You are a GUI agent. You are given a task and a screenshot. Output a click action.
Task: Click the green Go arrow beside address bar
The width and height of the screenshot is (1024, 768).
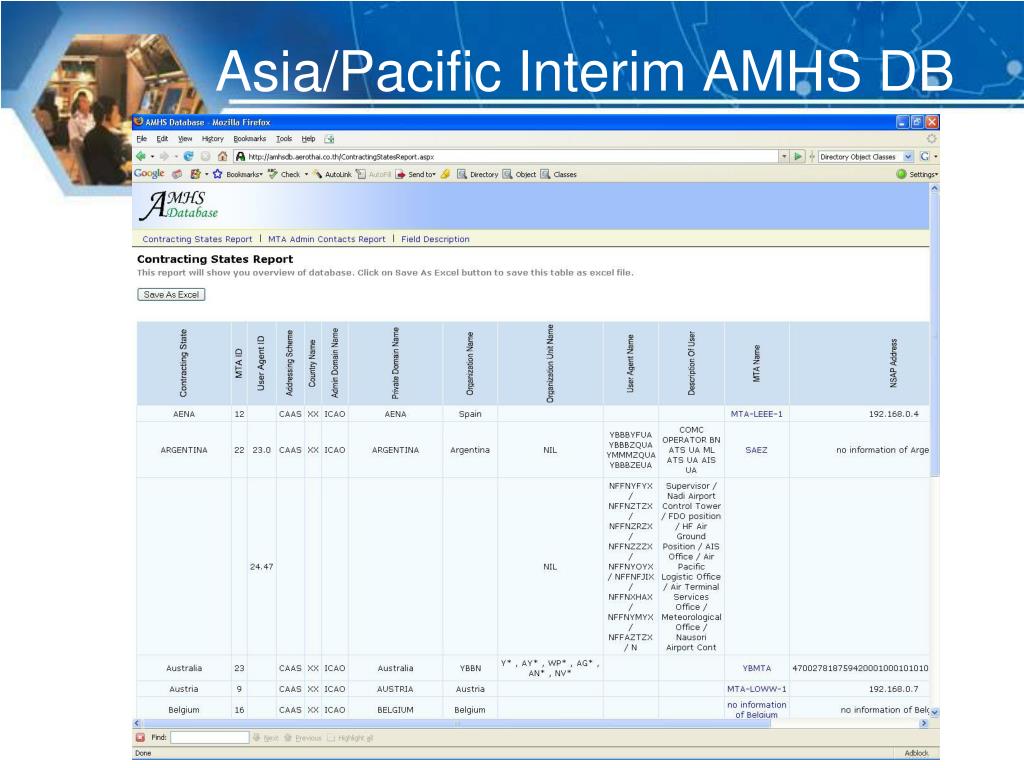coord(798,157)
